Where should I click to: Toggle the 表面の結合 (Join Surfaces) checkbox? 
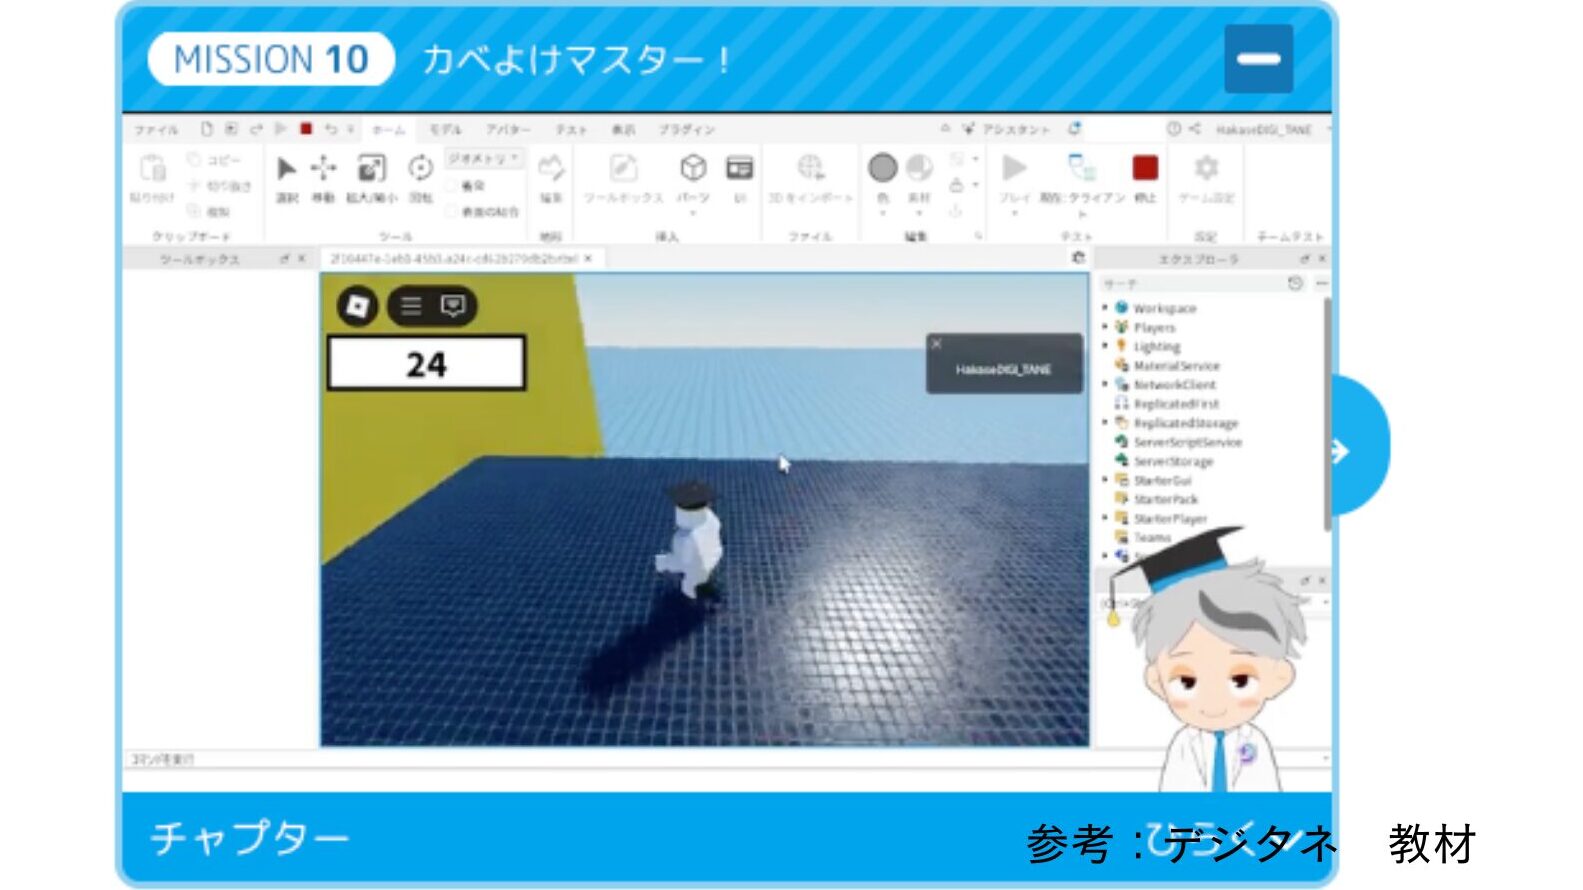point(451,211)
